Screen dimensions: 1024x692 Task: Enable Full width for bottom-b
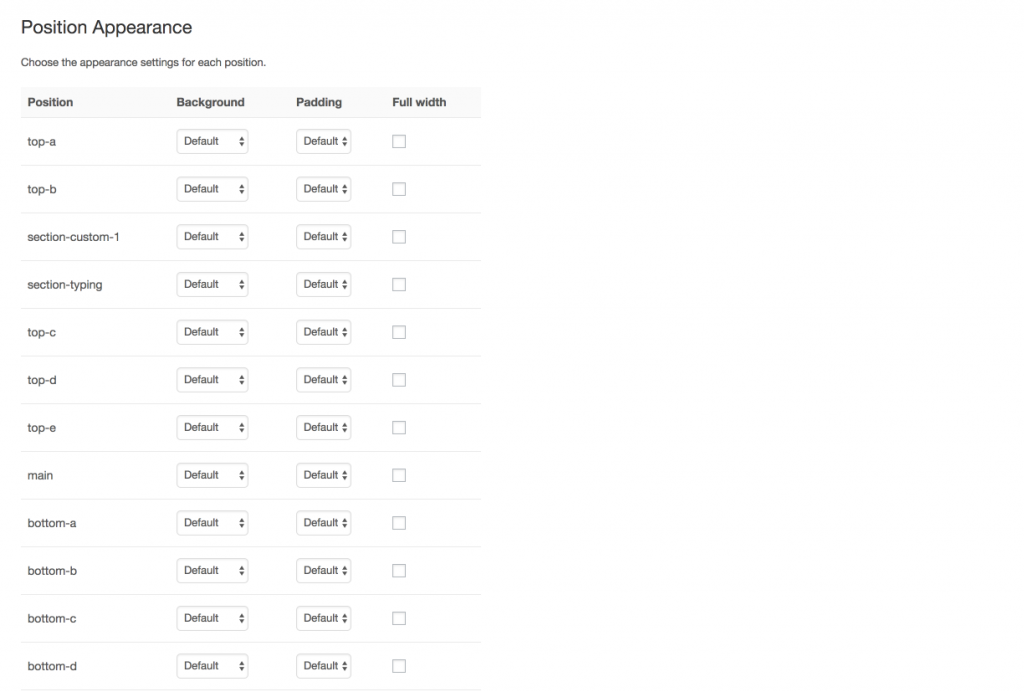pyautogui.click(x=399, y=570)
